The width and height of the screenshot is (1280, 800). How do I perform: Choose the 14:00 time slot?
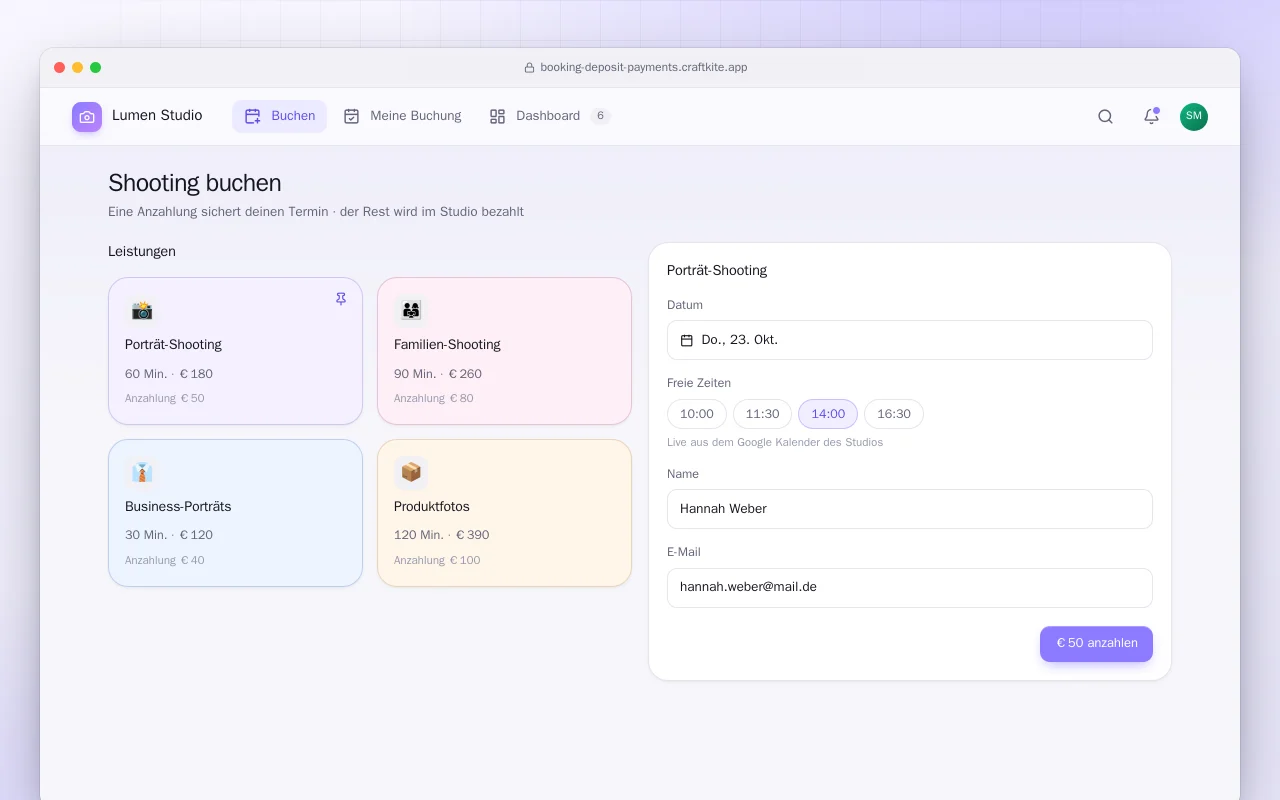(828, 414)
